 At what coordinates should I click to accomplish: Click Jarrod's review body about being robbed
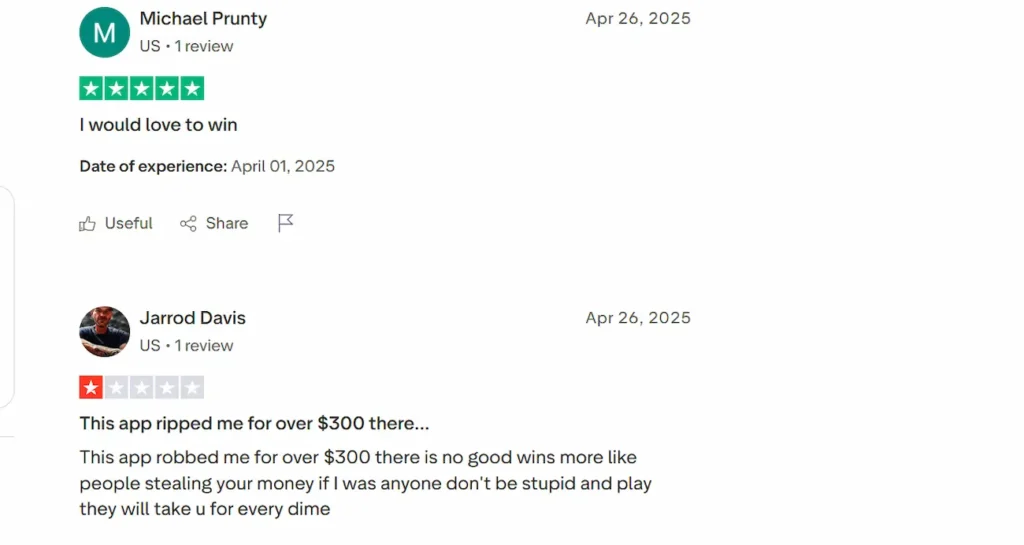[365, 483]
